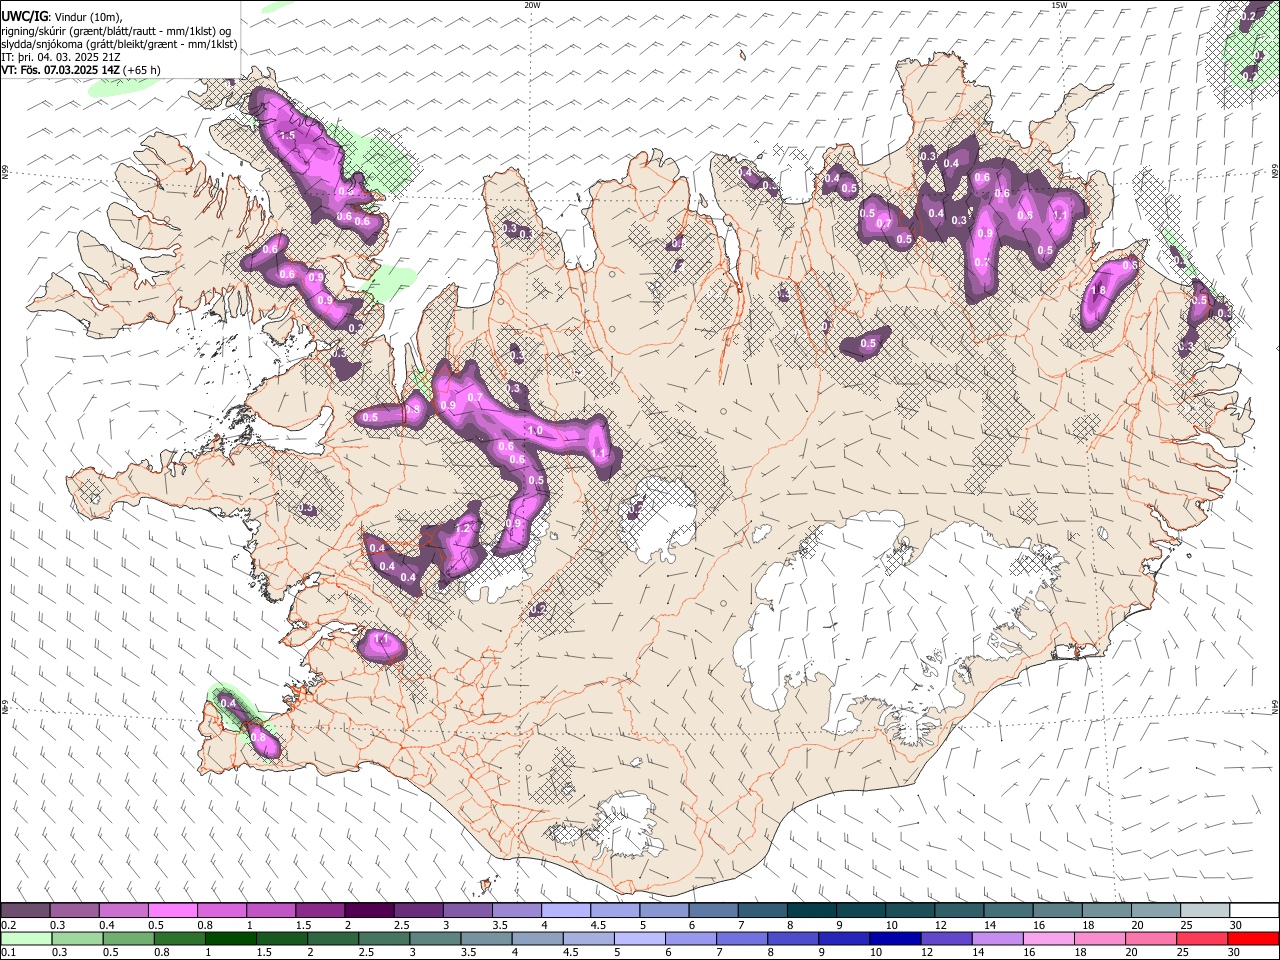The height and width of the screenshot is (960, 1280).
Task: Select the snow legend swatch between 3 and 3.5
Action: pyautogui.click(x=467, y=910)
